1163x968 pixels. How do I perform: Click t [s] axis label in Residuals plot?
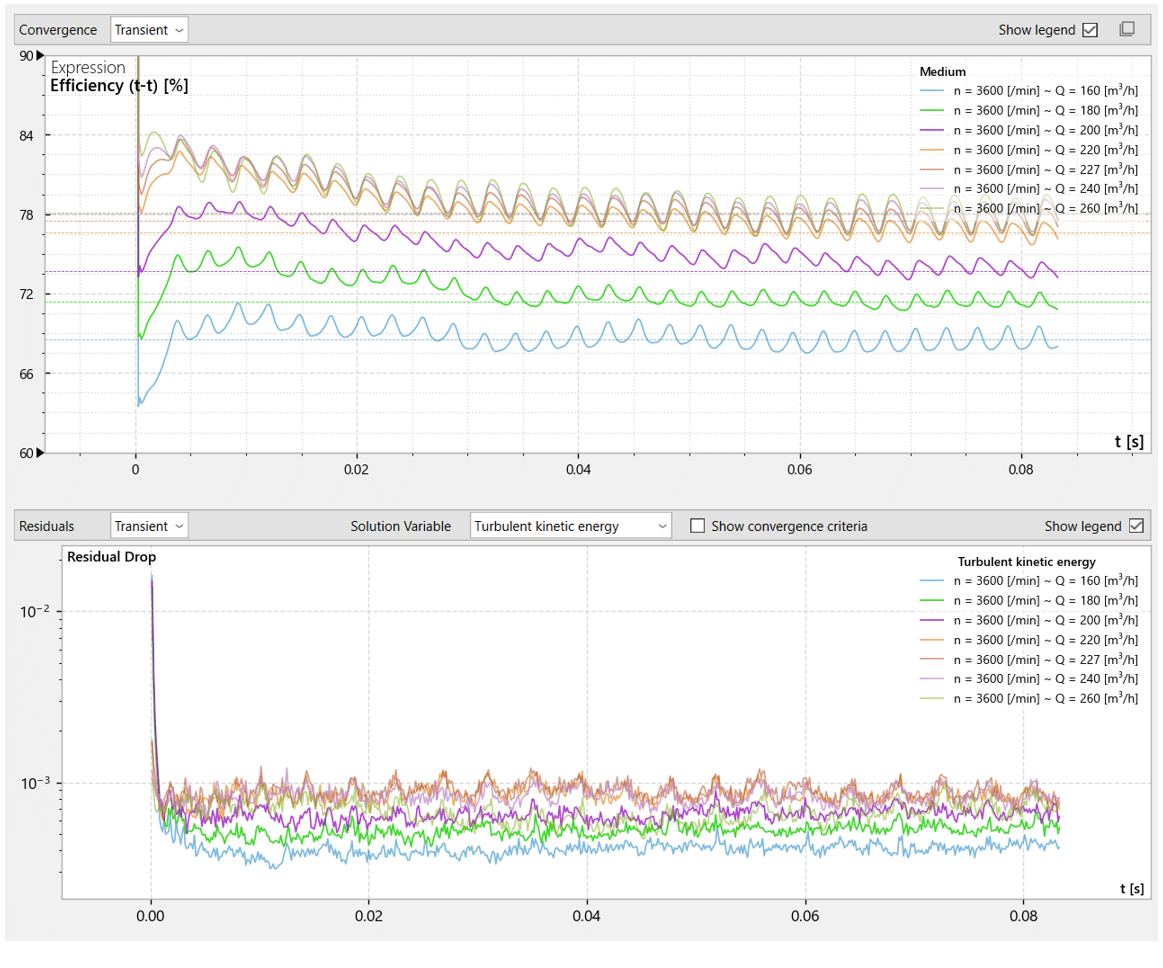1132,889
